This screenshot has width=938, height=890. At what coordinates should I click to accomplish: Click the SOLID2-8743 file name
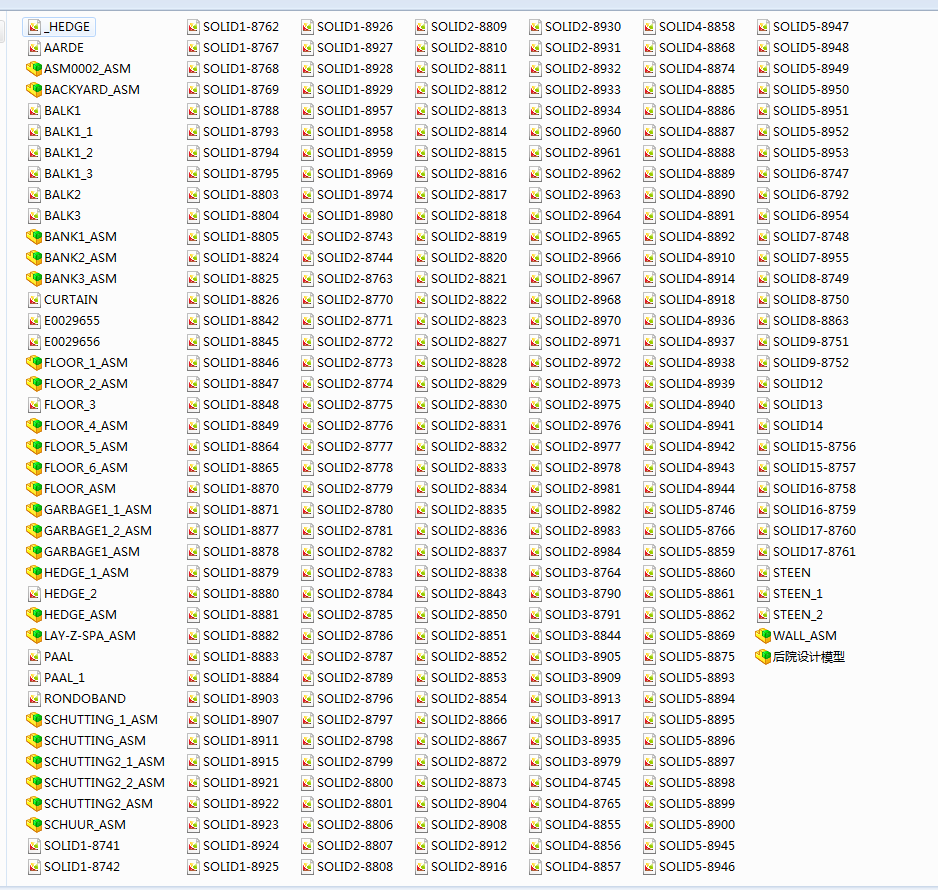click(x=355, y=237)
